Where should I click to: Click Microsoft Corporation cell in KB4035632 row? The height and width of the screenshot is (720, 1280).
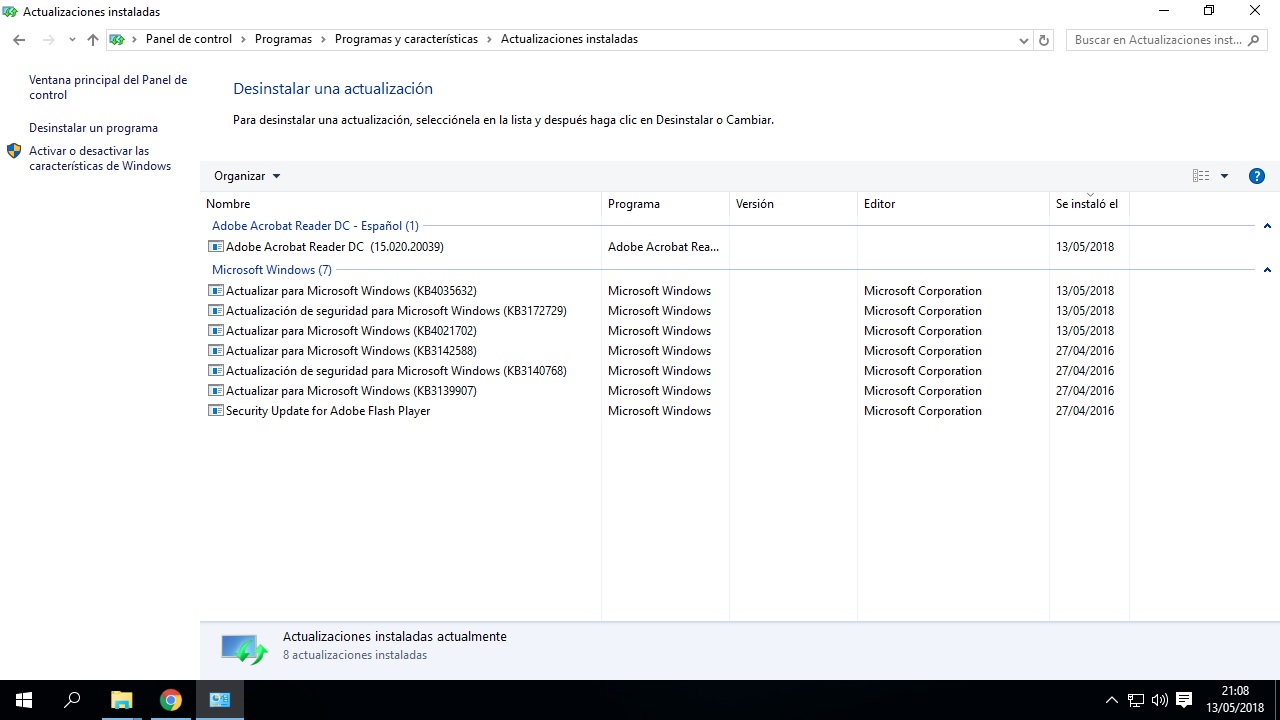point(923,291)
